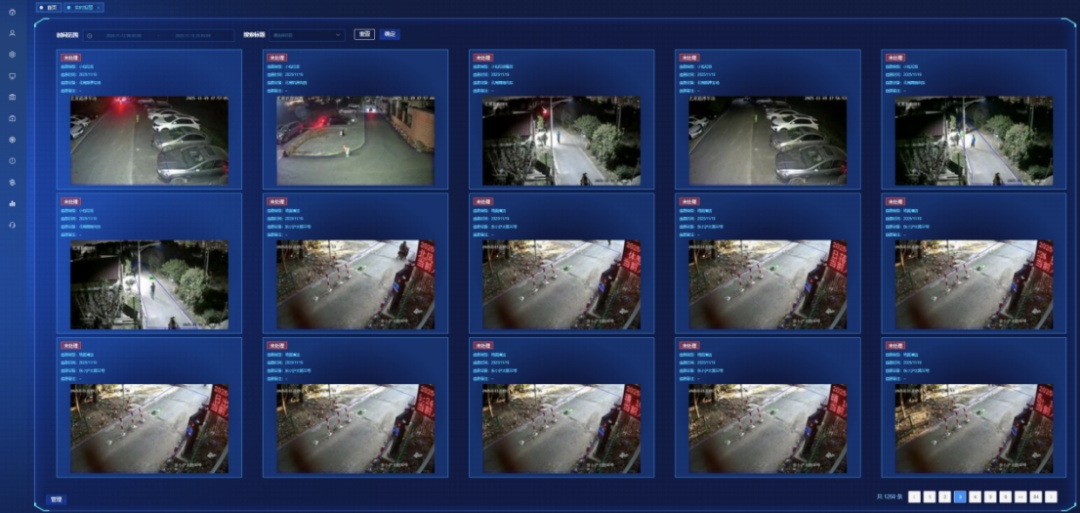Expand the alarm type dropdown

tap(307, 35)
